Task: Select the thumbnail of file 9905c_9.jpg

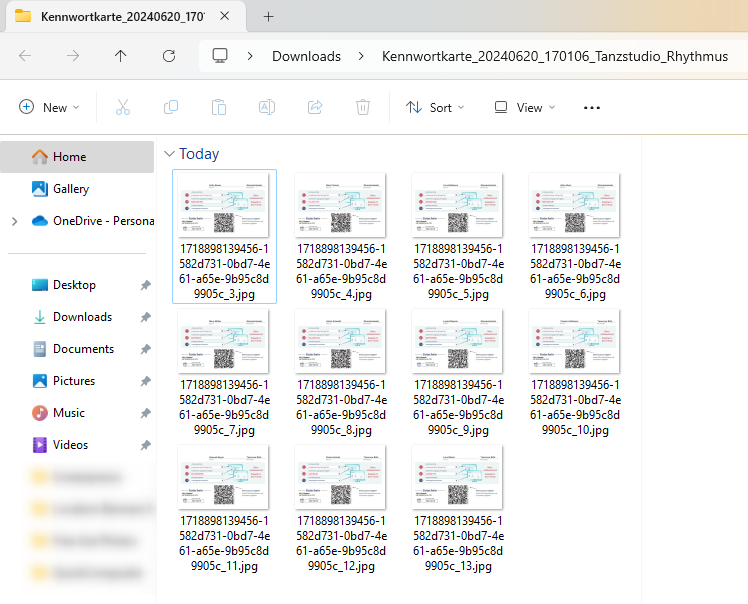Action: tap(457, 341)
